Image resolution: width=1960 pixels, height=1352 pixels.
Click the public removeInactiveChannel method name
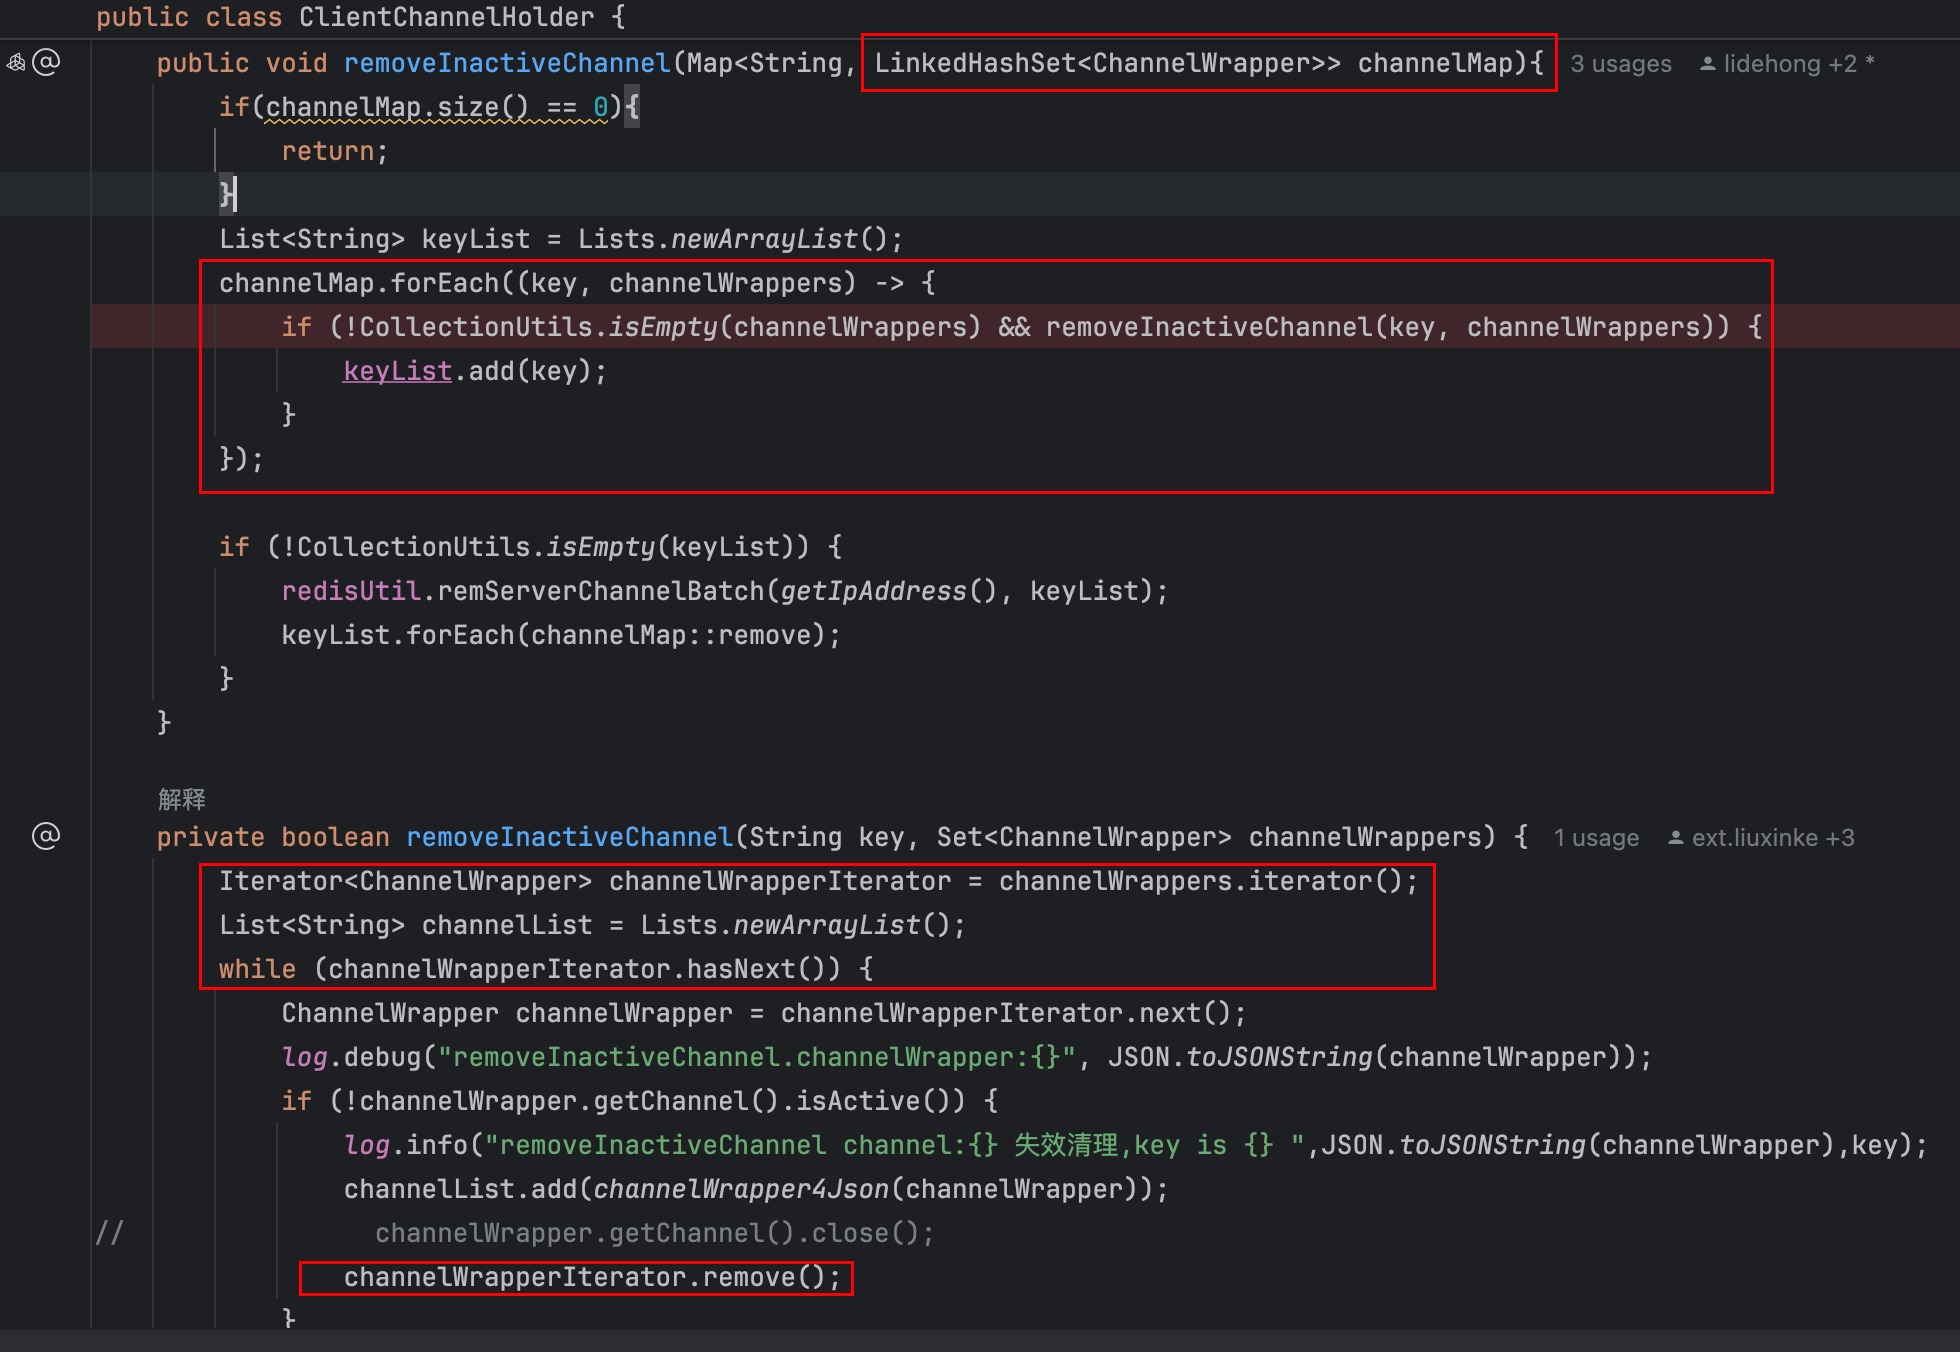[x=506, y=63]
